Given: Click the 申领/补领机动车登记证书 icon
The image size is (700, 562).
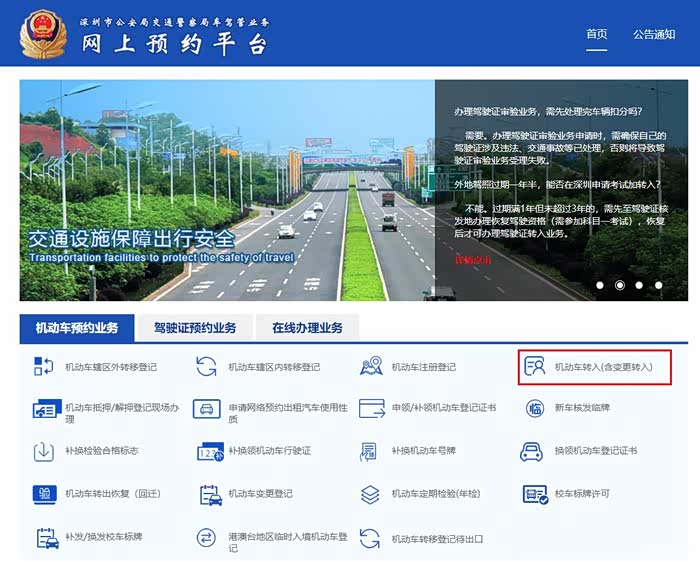Looking at the screenshot, I should [x=371, y=408].
